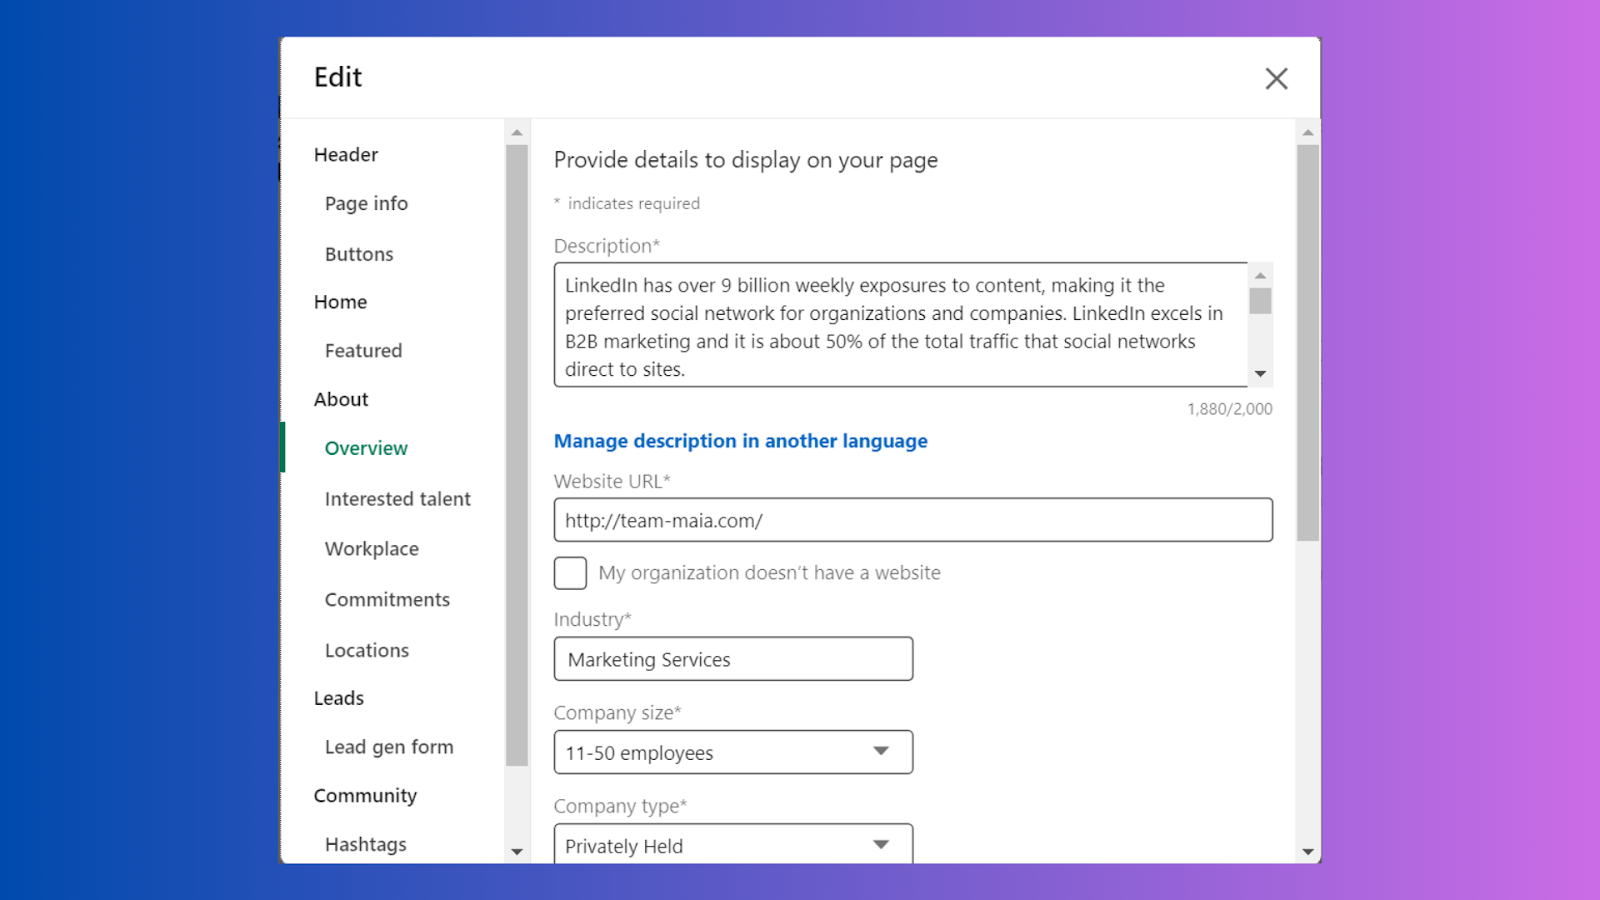
Task: Click the Provide details to display heading
Action: (x=746, y=160)
